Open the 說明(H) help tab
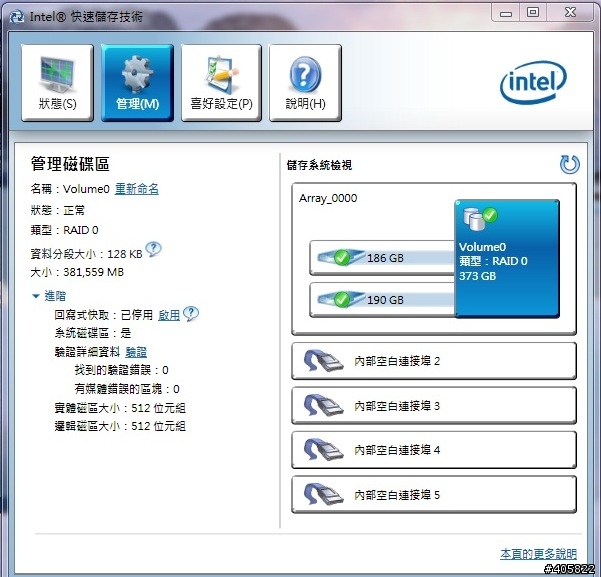 305,82
